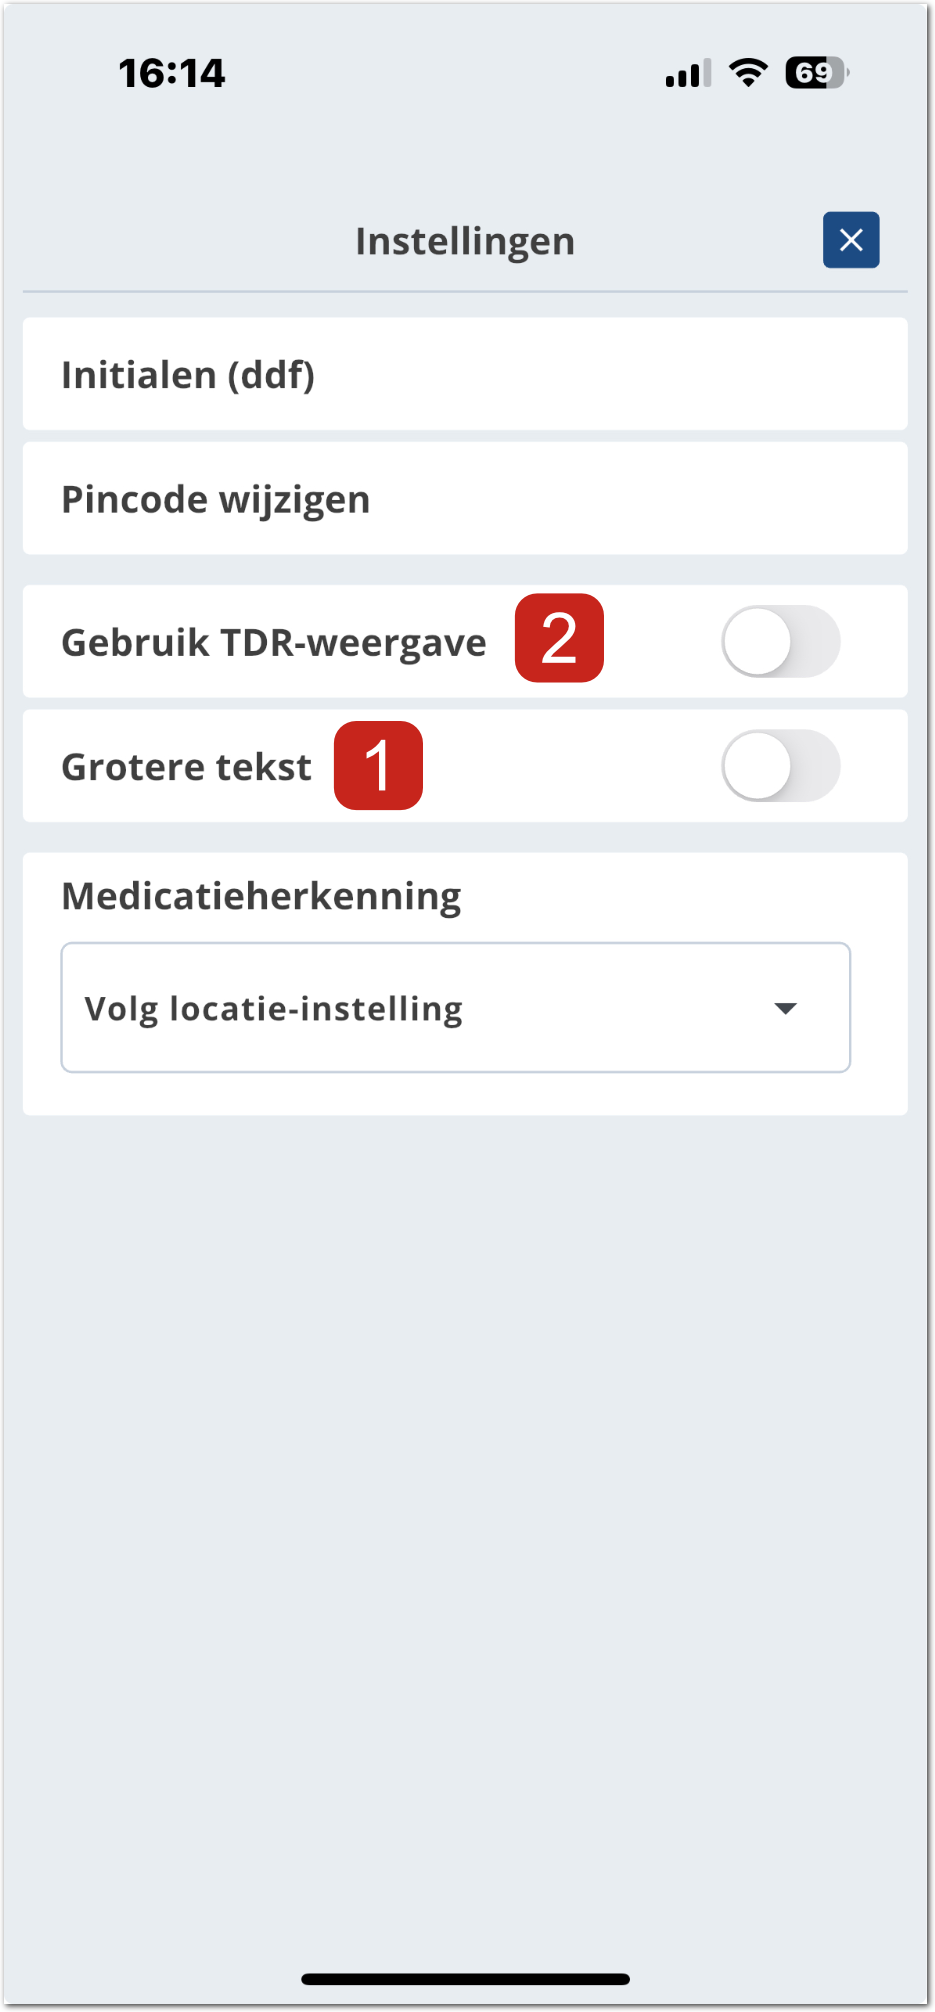935x2012 pixels.
Task: Tap the Wi-Fi status icon
Action: [748, 72]
